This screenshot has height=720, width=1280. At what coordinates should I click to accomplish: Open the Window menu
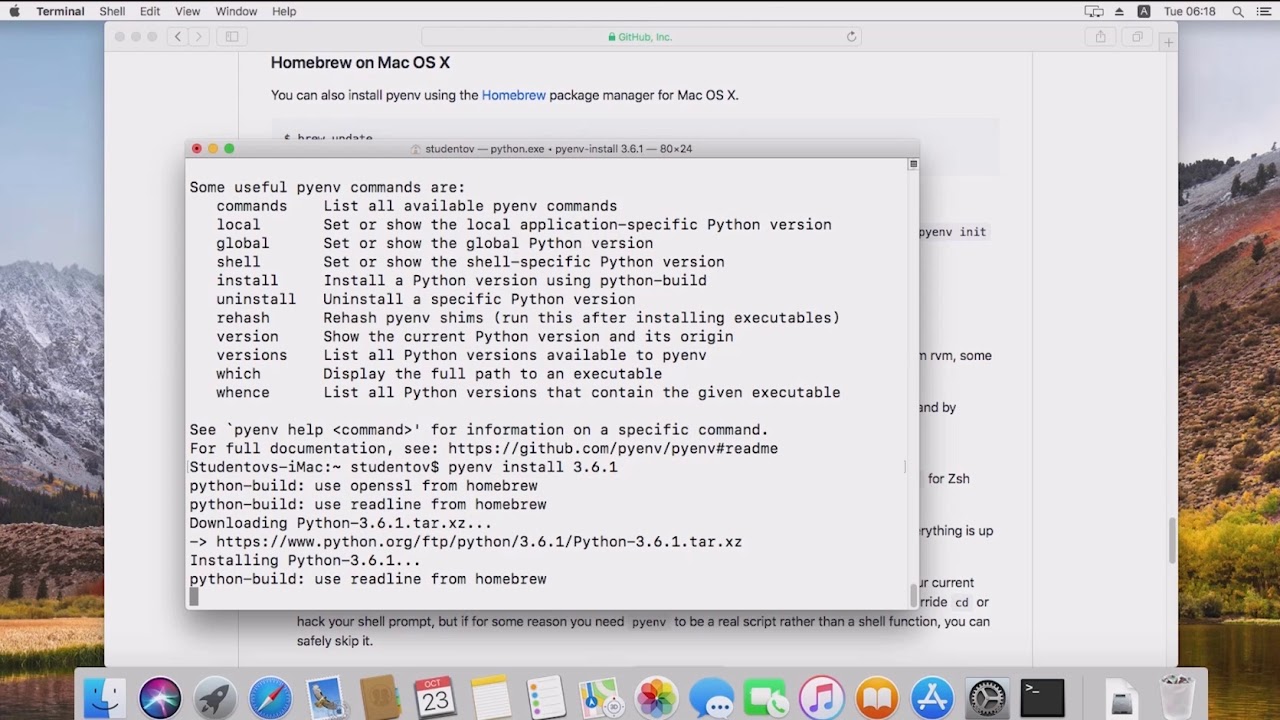(x=236, y=11)
